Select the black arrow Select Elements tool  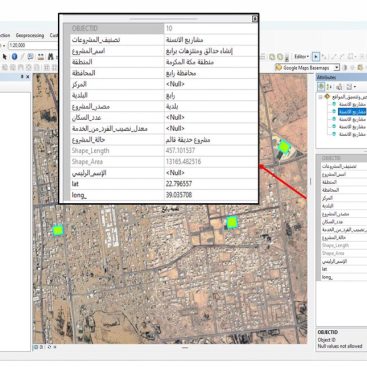point(5,57)
